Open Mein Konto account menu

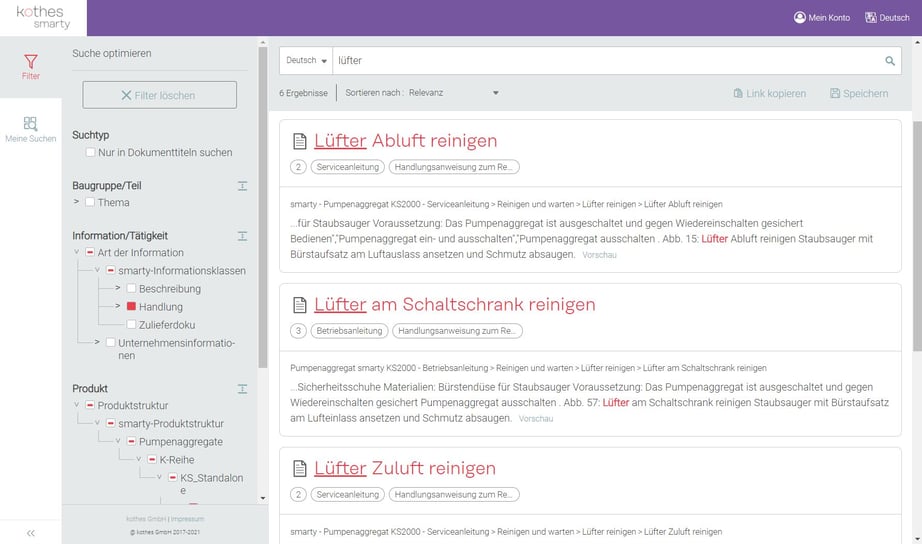(x=821, y=18)
